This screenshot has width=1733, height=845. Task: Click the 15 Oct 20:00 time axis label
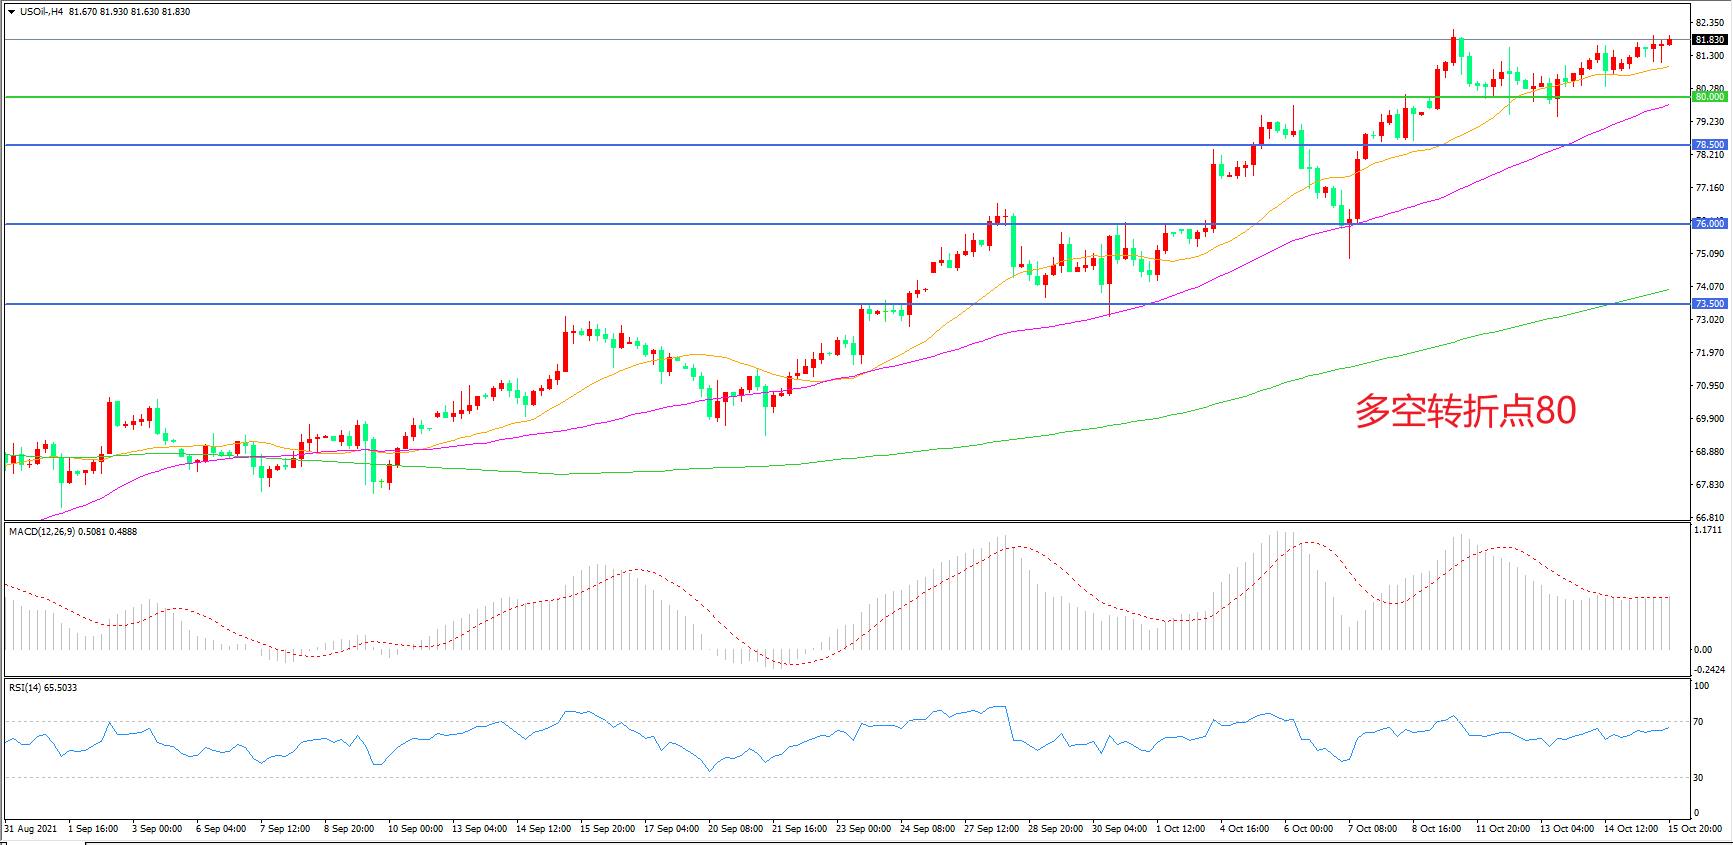coord(1694,829)
